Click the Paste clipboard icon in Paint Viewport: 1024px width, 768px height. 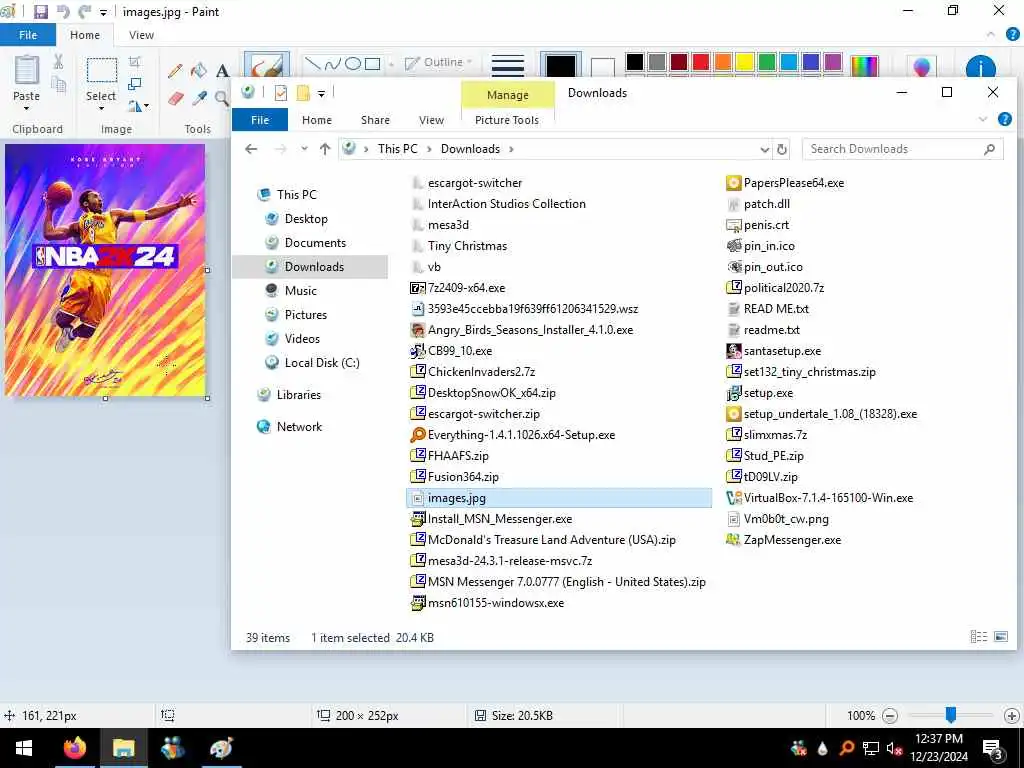(27, 69)
